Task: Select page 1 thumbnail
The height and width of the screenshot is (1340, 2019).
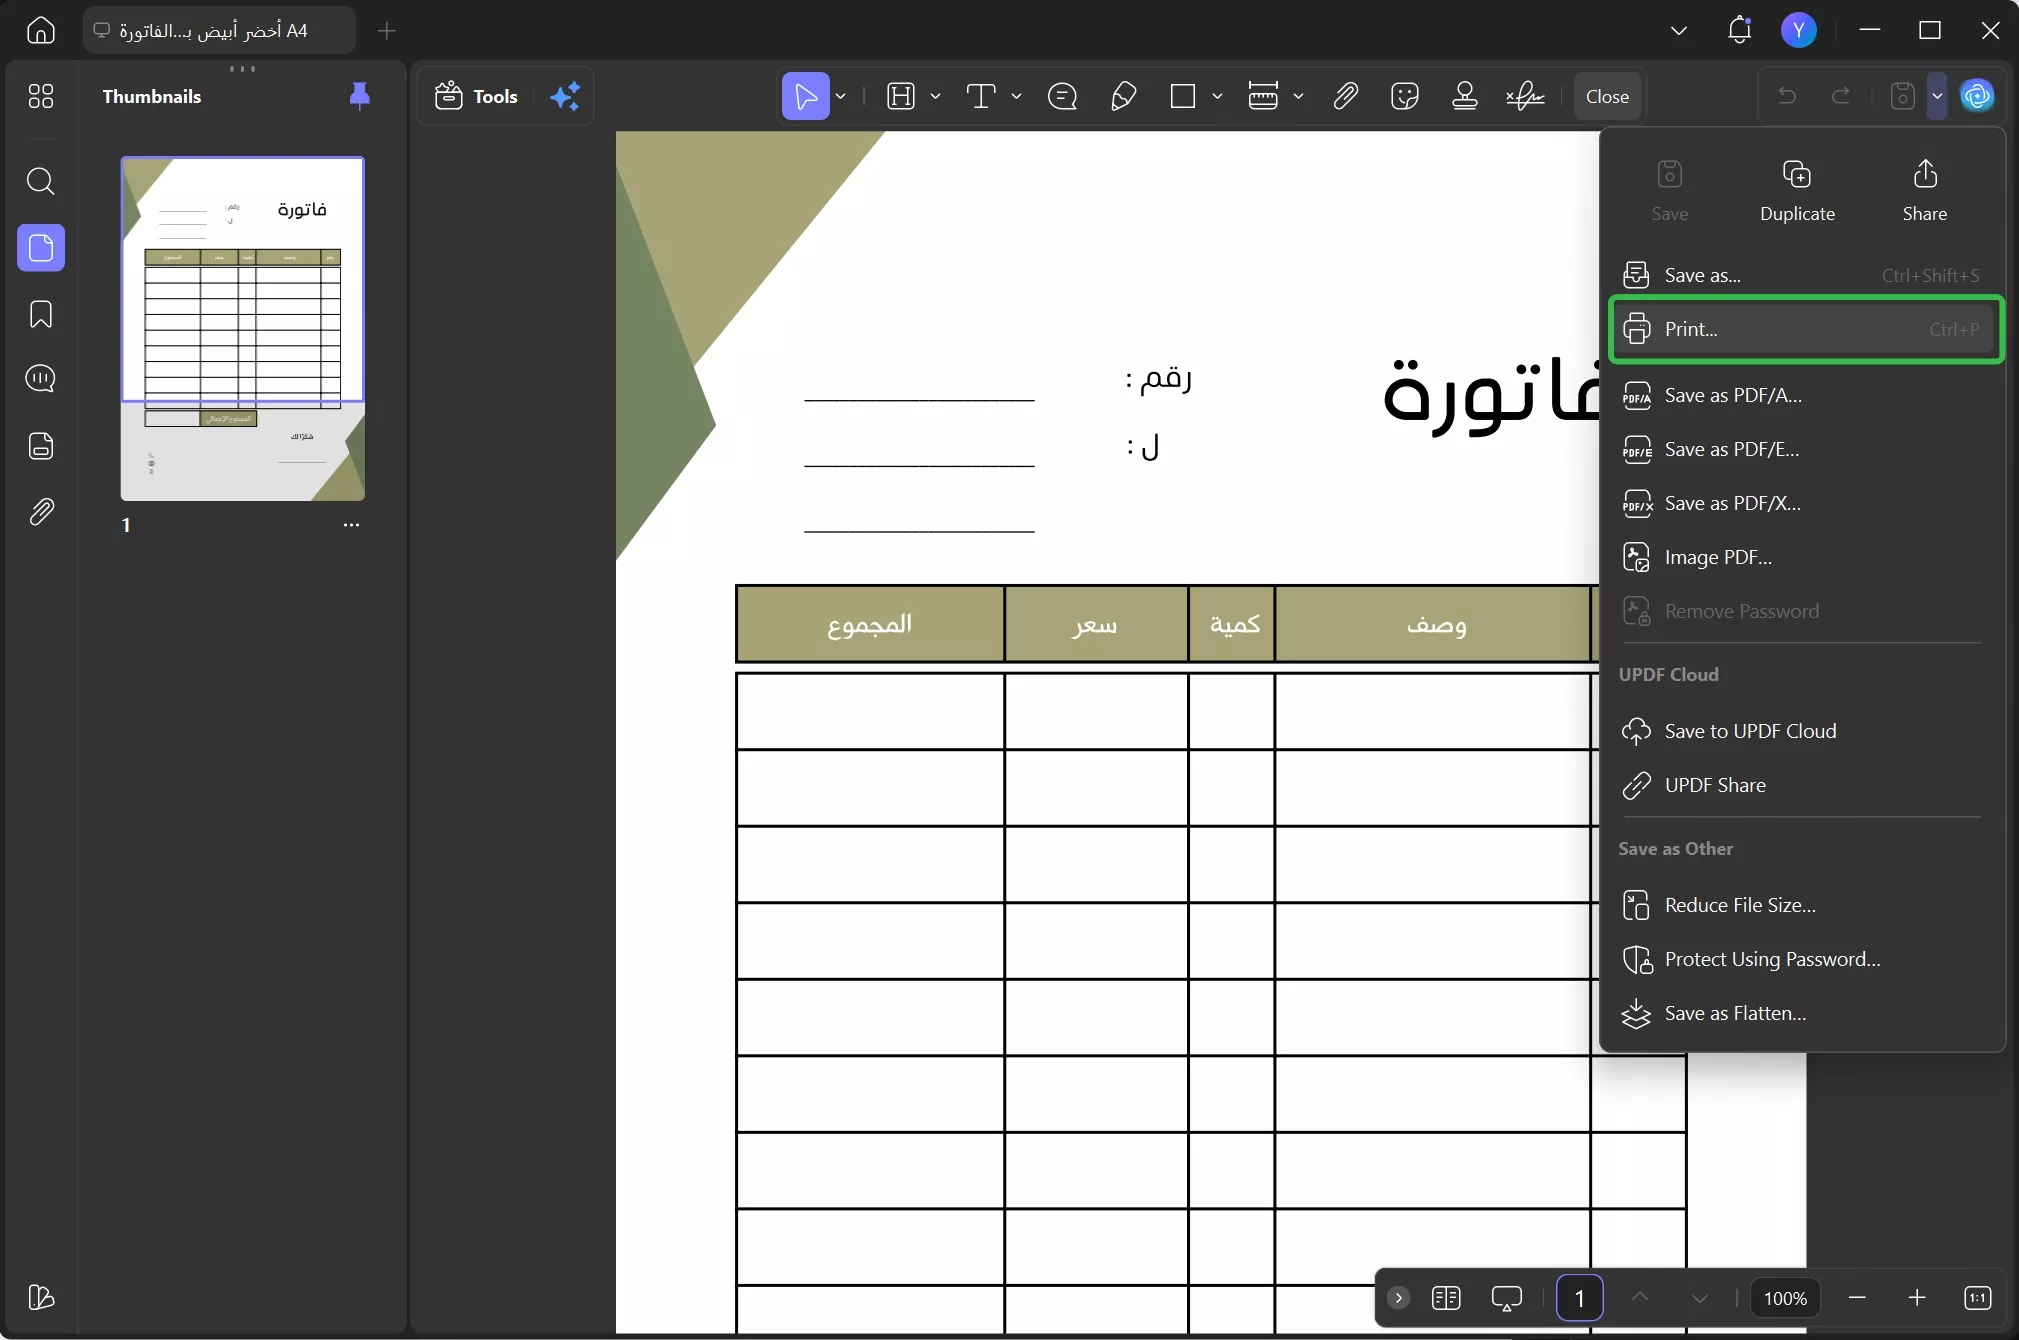Action: click(243, 328)
